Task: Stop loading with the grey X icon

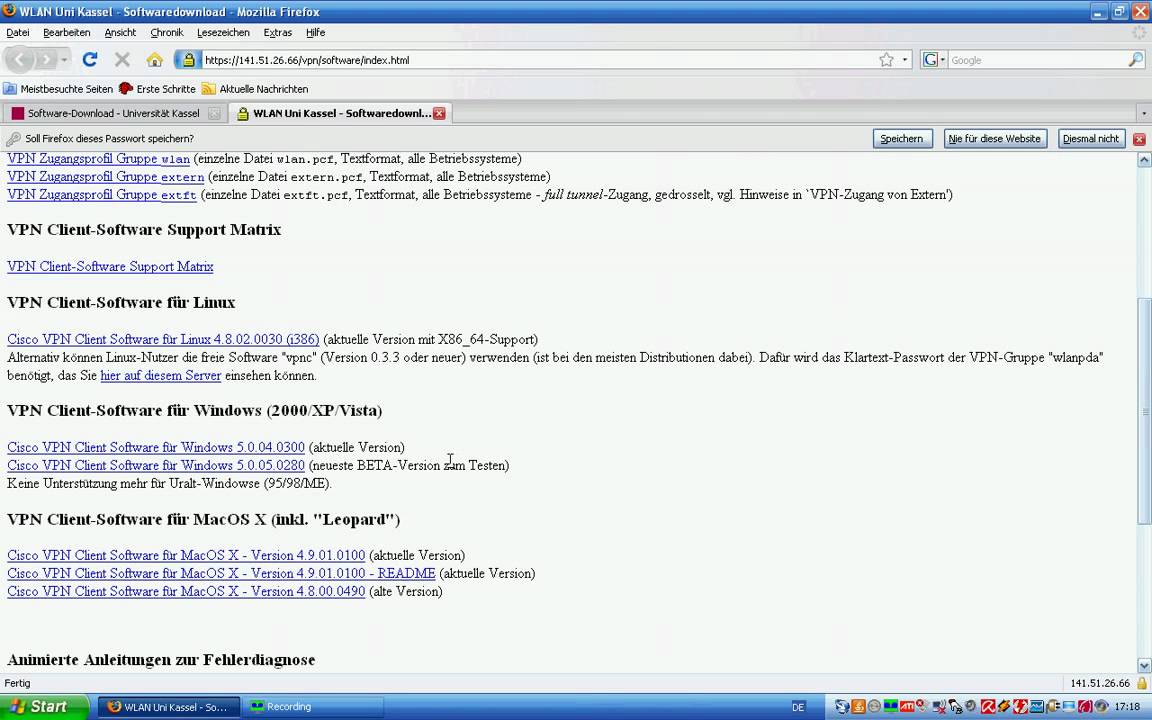Action: (x=123, y=60)
